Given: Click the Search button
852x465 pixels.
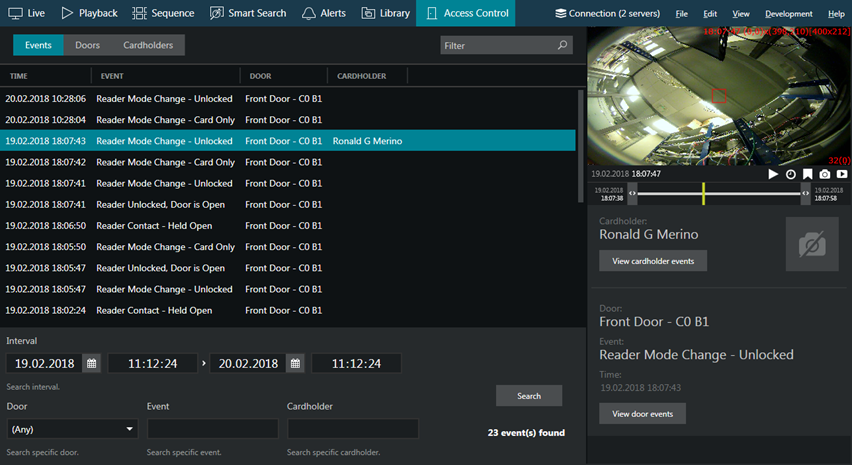Looking at the screenshot, I should tap(529, 395).
